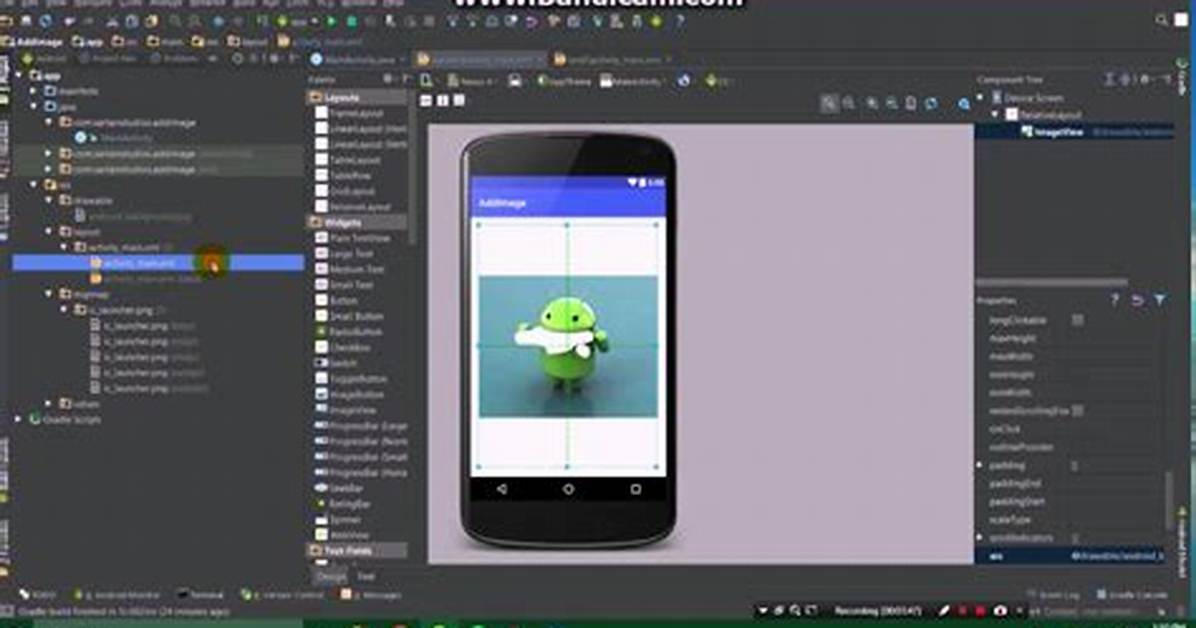Open Nexus 4 device dropdown
This screenshot has height=628, width=1196.
pos(471,81)
